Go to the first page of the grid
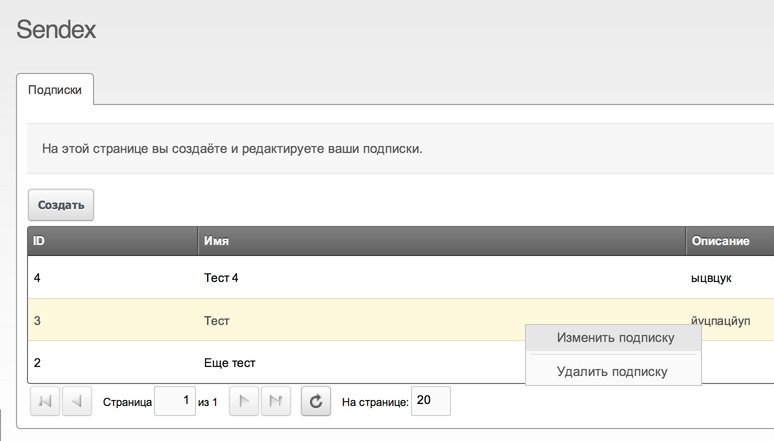Screen dimensions: 774x441 44,402
